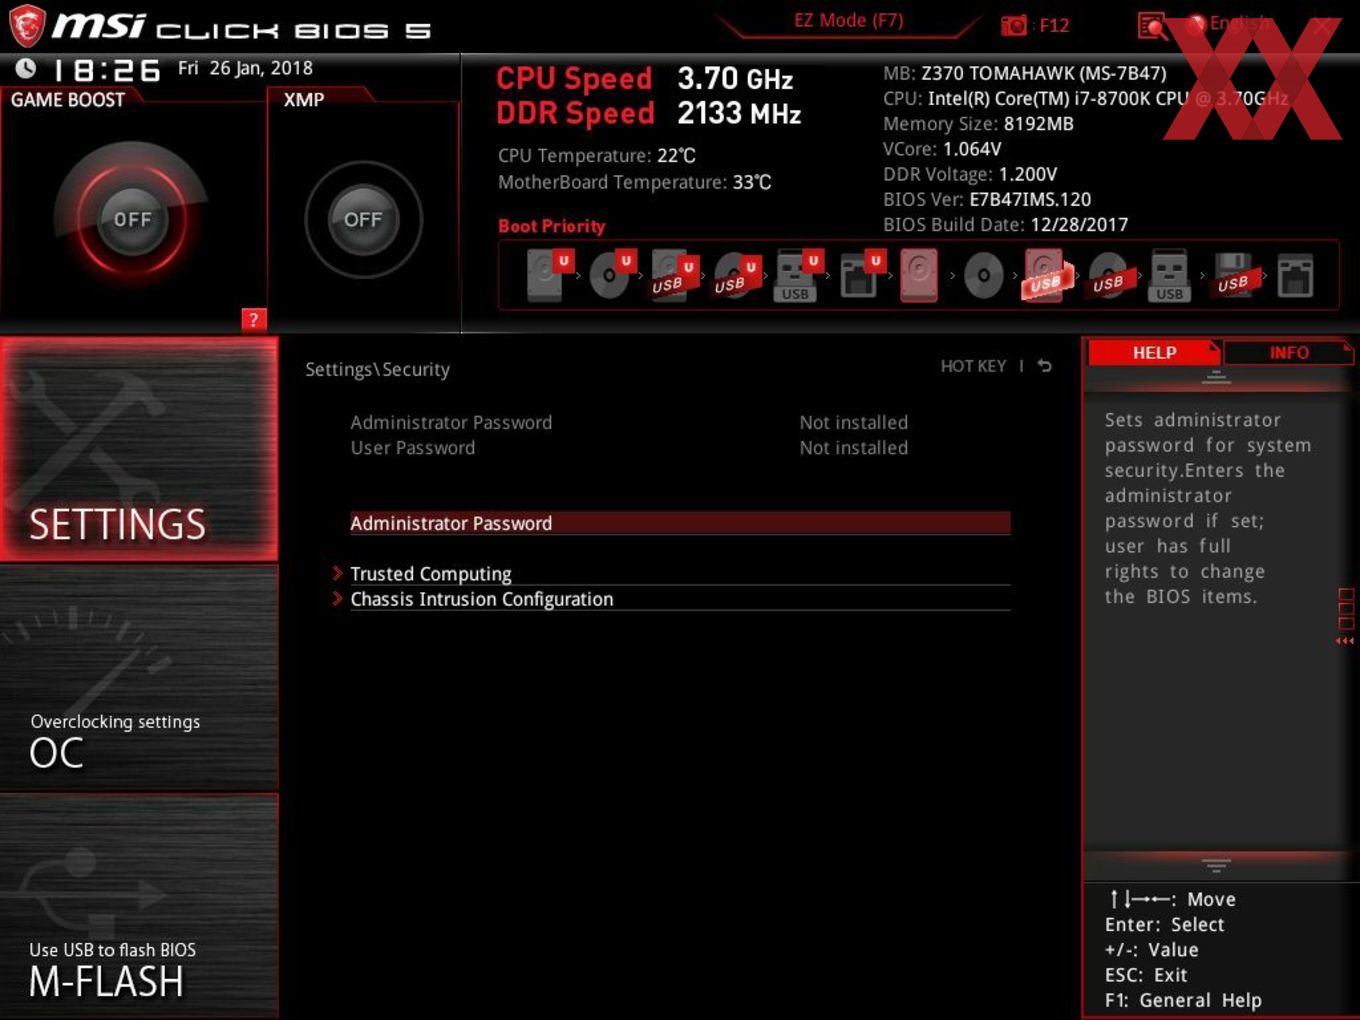1360x1020 pixels.
Task: Click the Settings\Security breadcrumb
Action: click(x=377, y=369)
